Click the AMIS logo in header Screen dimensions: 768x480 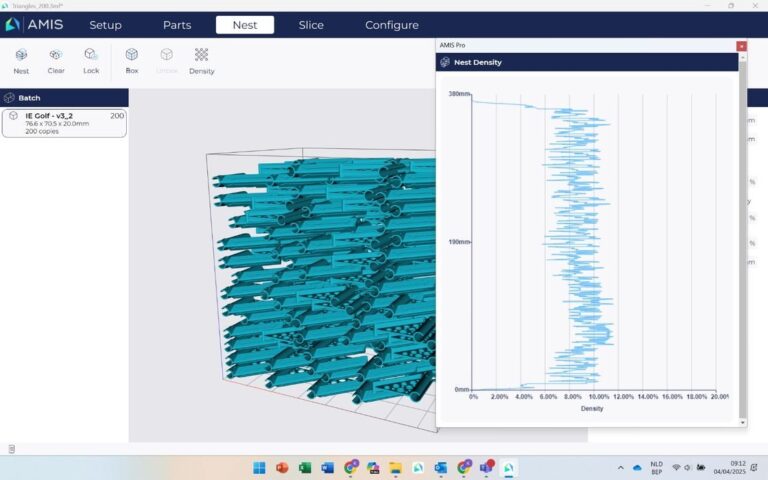34,24
